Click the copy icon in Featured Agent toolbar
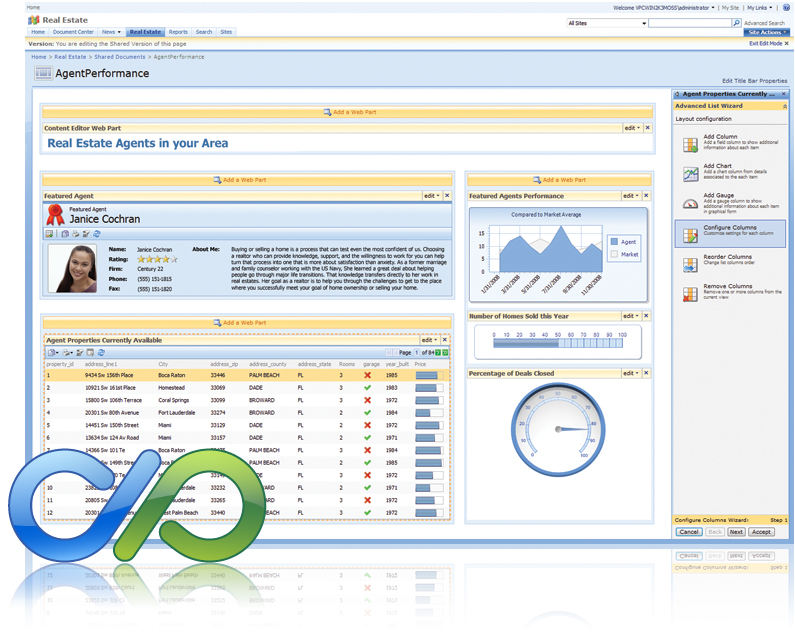Screen dimensions: 795x643 [x=65, y=234]
